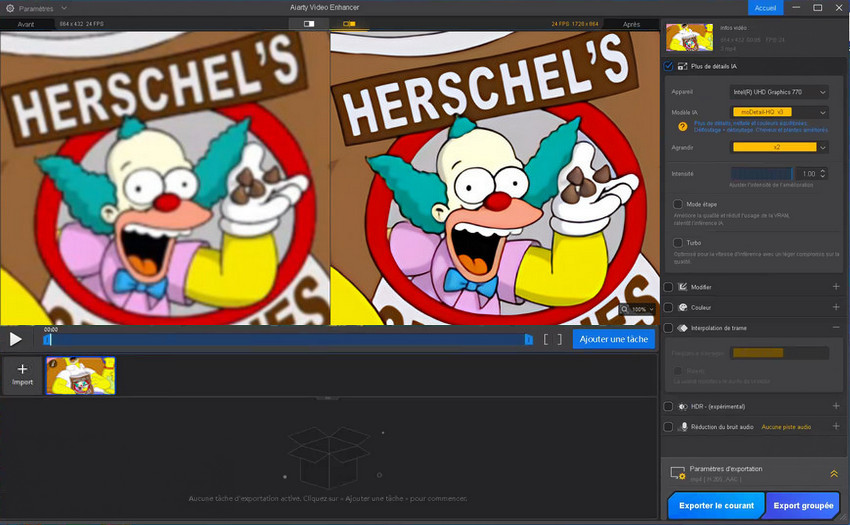
Task: Click the Plus de détails IA icon
Action: [x=682, y=66]
